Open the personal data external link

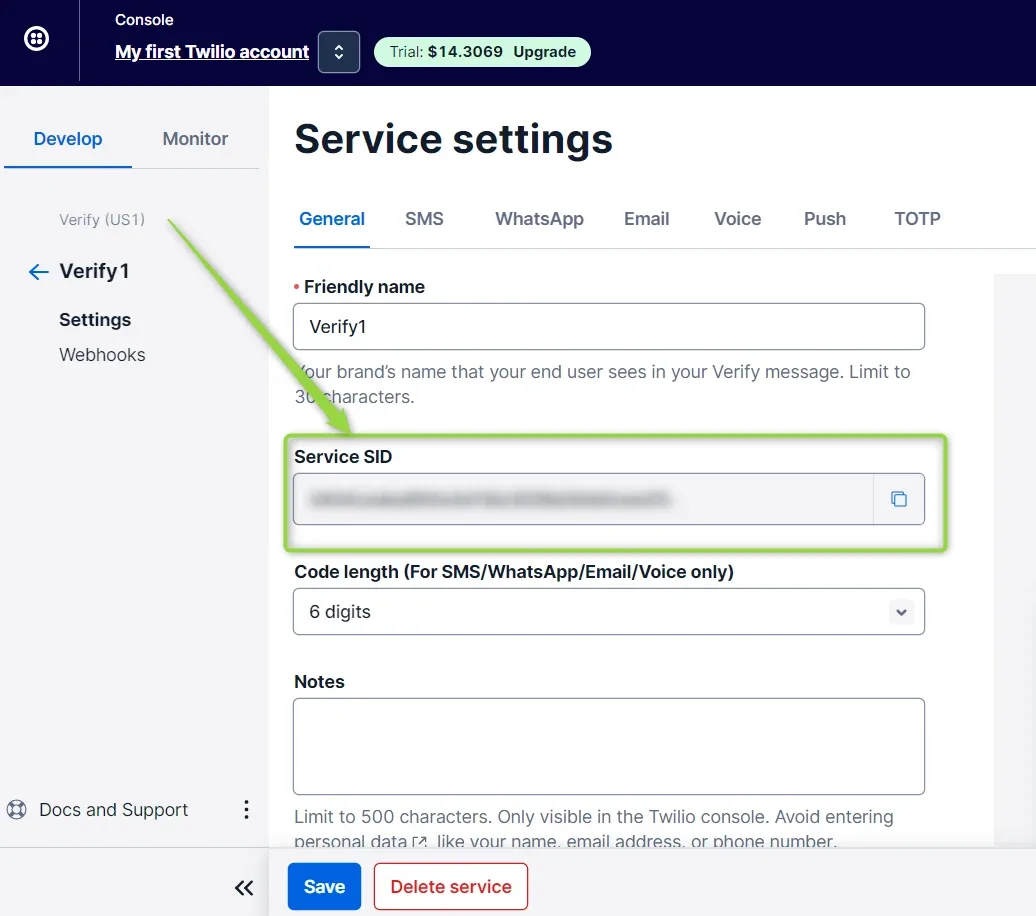click(x=361, y=841)
